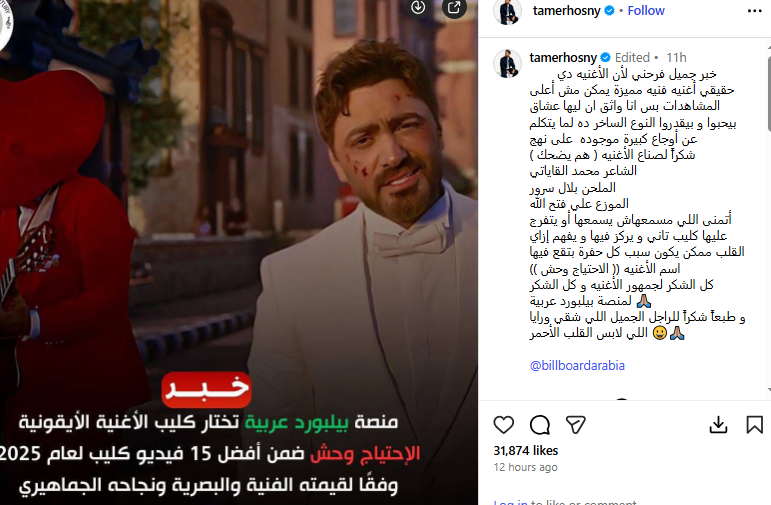This screenshot has width=771, height=505.
Task: Download the post using the arrow icon
Action: point(718,425)
